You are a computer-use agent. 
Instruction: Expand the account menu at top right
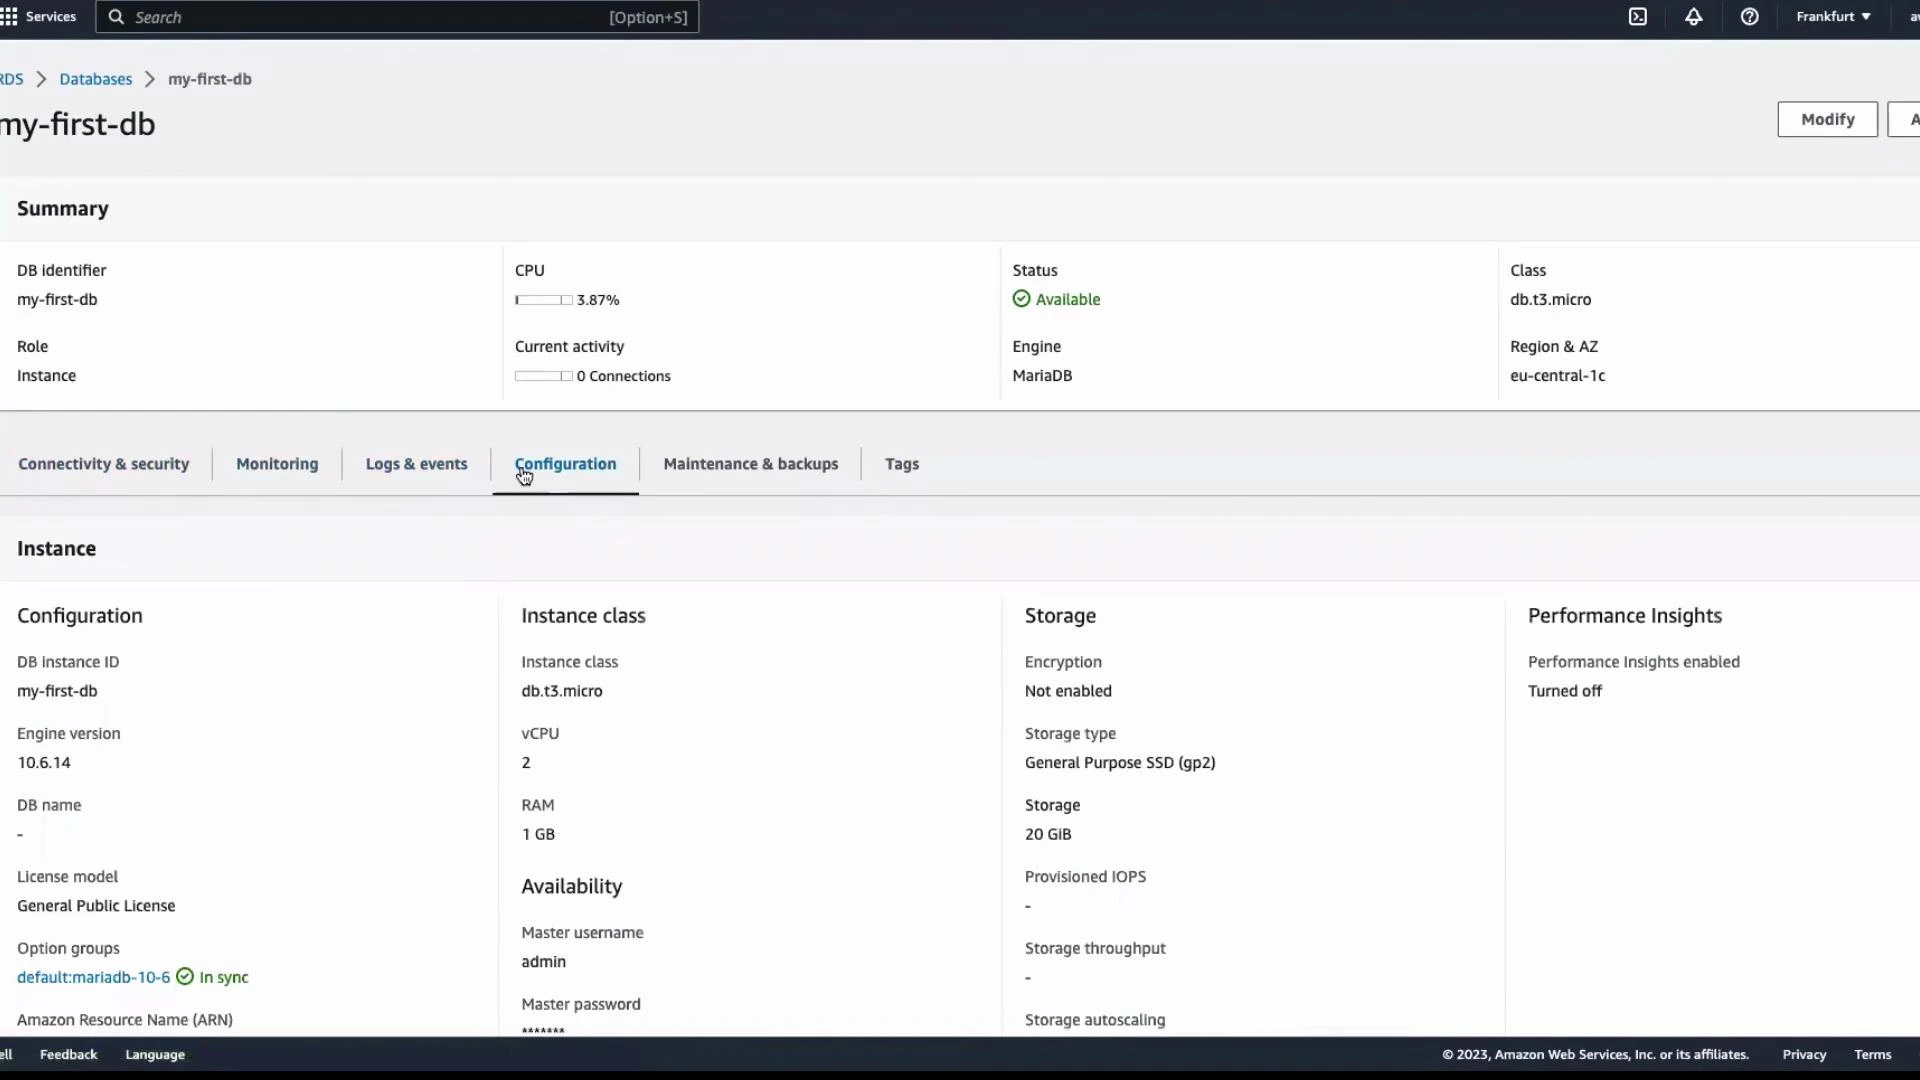coord(1910,17)
